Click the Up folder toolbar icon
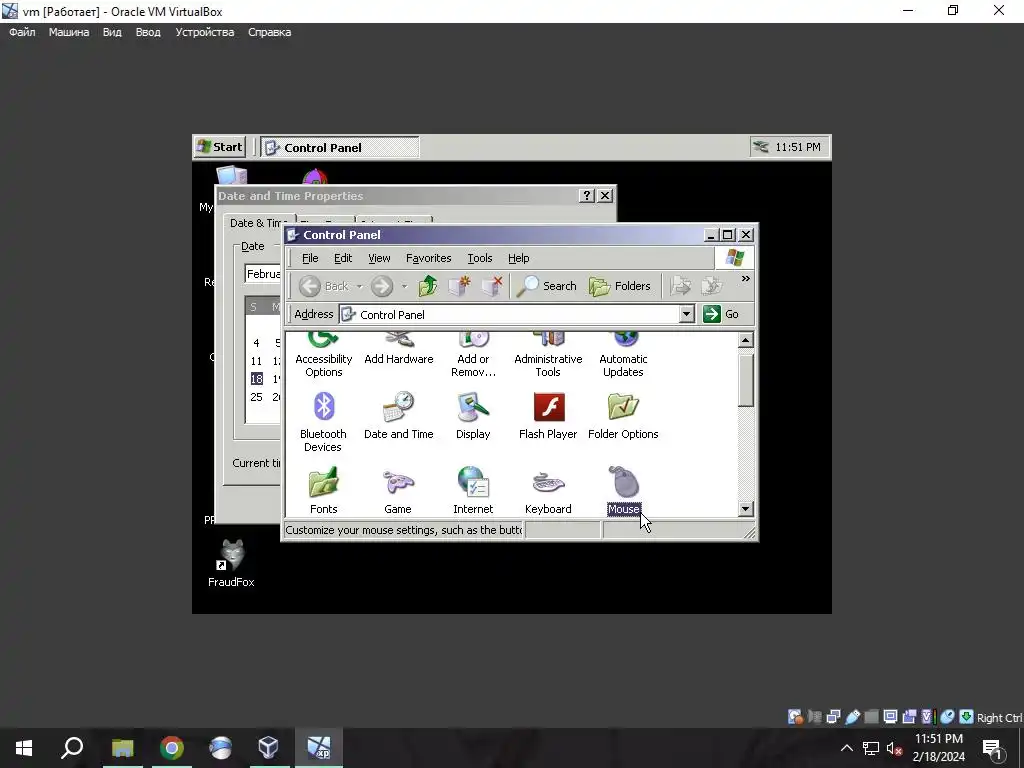 click(x=428, y=286)
